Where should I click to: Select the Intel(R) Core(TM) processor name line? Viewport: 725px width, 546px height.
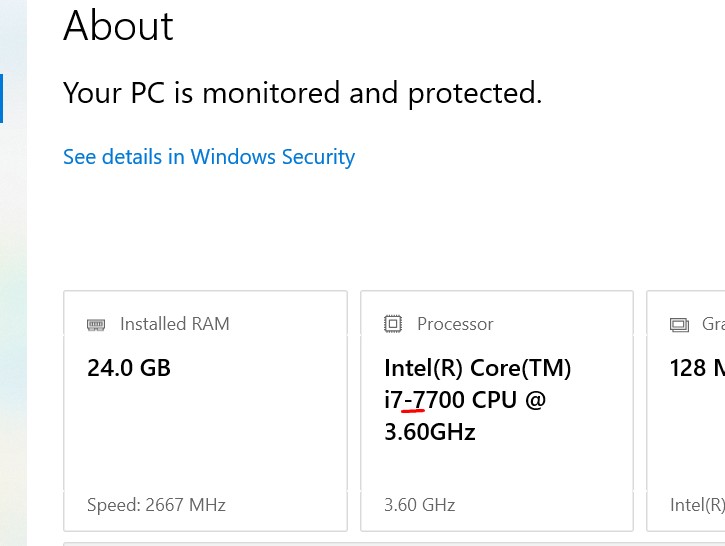pyautogui.click(x=478, y=368)
